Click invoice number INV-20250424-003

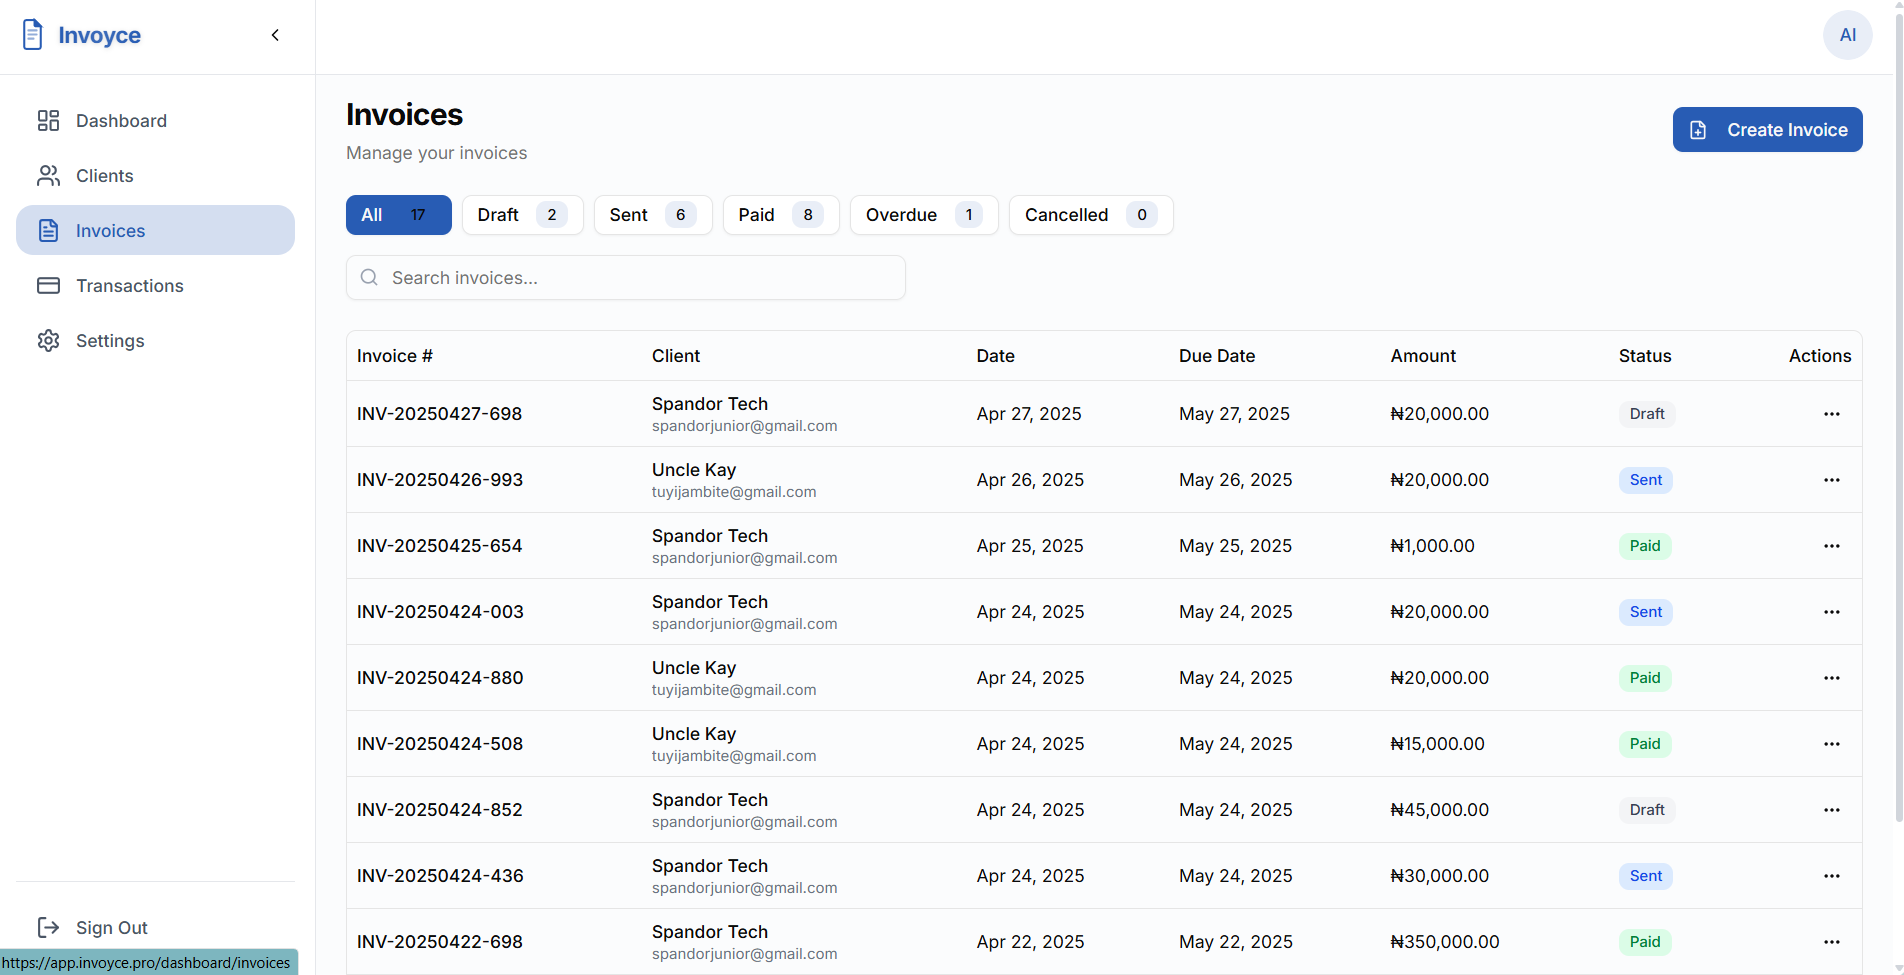(440, 612)
